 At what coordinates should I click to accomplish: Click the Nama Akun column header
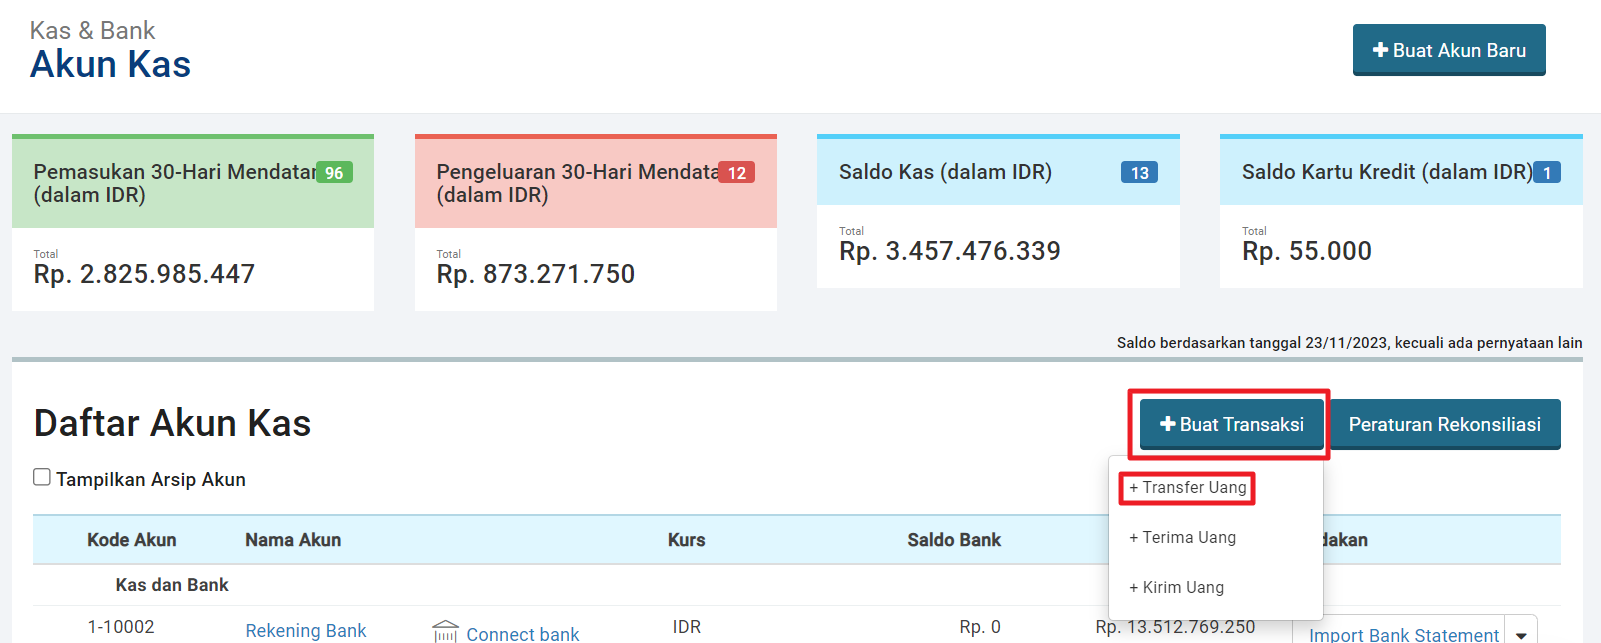tap(293, 540)
